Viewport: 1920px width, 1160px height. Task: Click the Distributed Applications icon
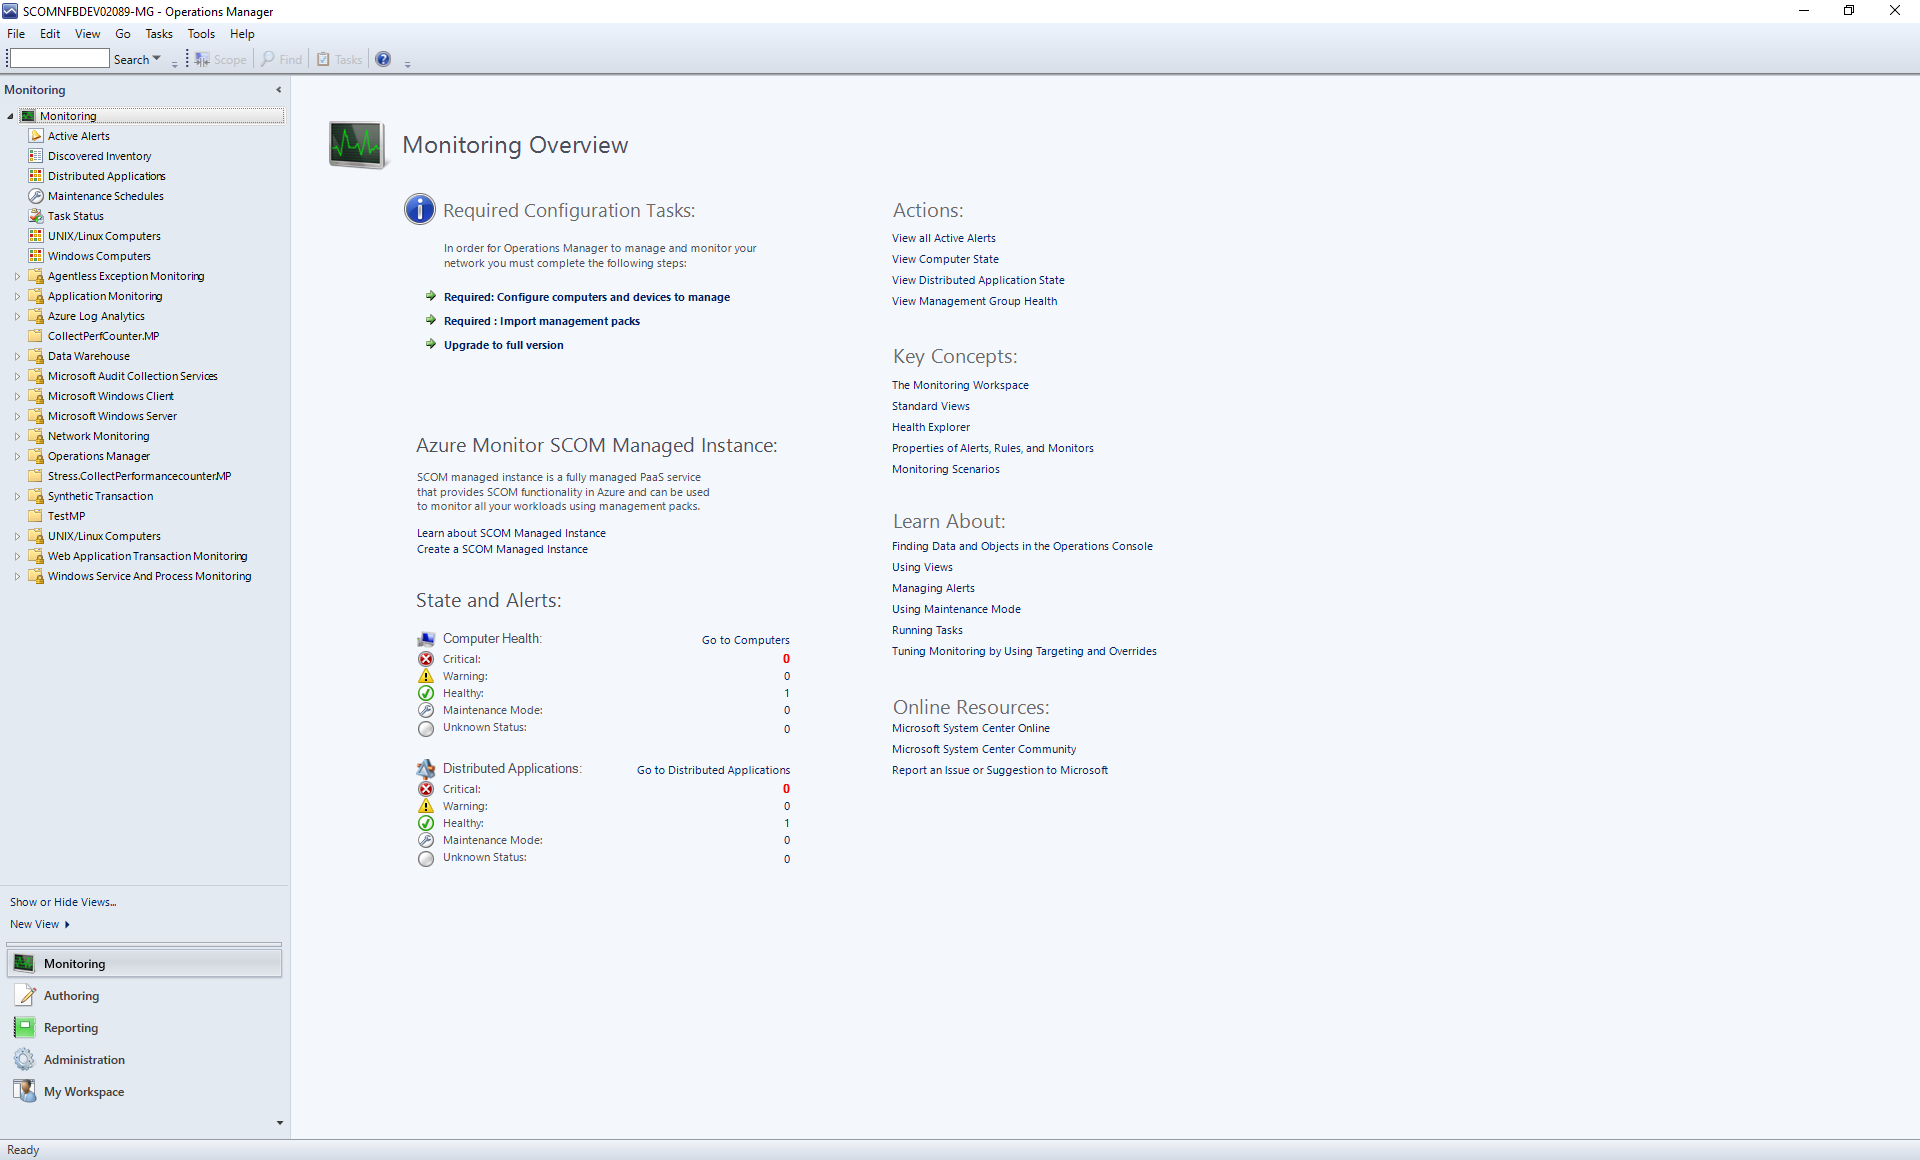click(x=37, y=176)
